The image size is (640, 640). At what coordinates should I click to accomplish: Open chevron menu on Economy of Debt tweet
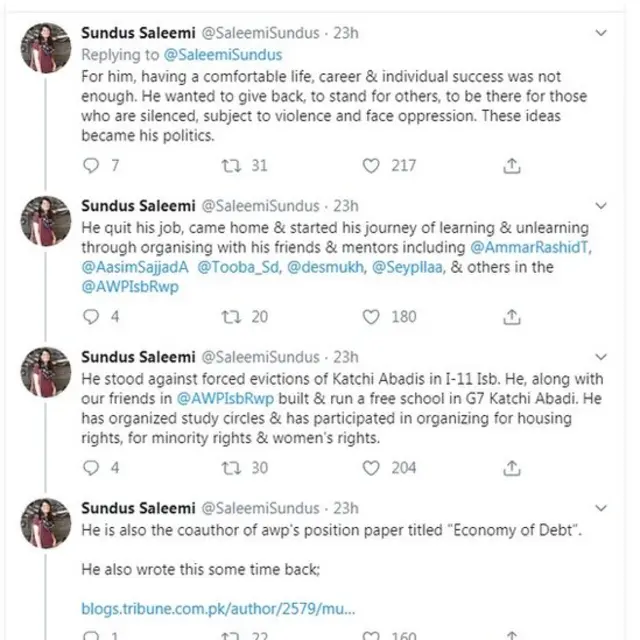[600, 508]
